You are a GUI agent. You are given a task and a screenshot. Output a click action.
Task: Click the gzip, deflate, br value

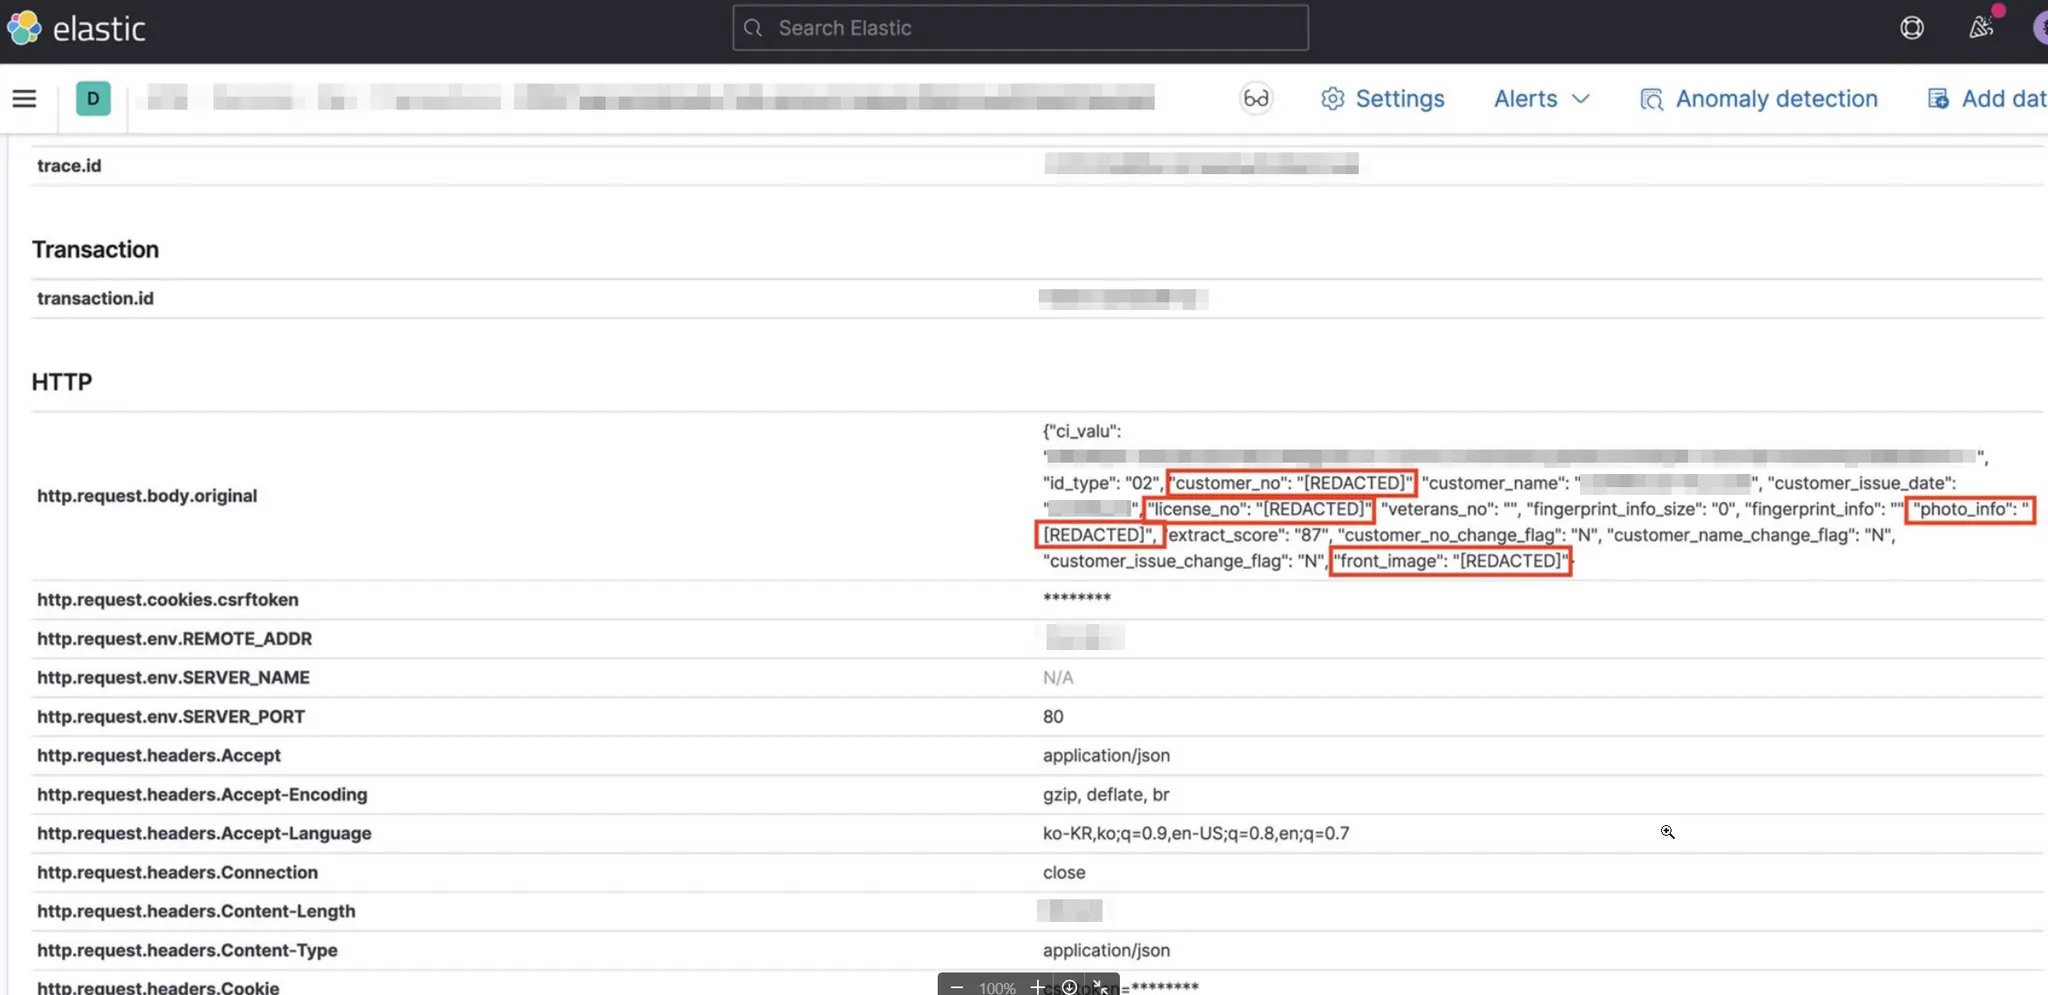[x=1106, y=795]
